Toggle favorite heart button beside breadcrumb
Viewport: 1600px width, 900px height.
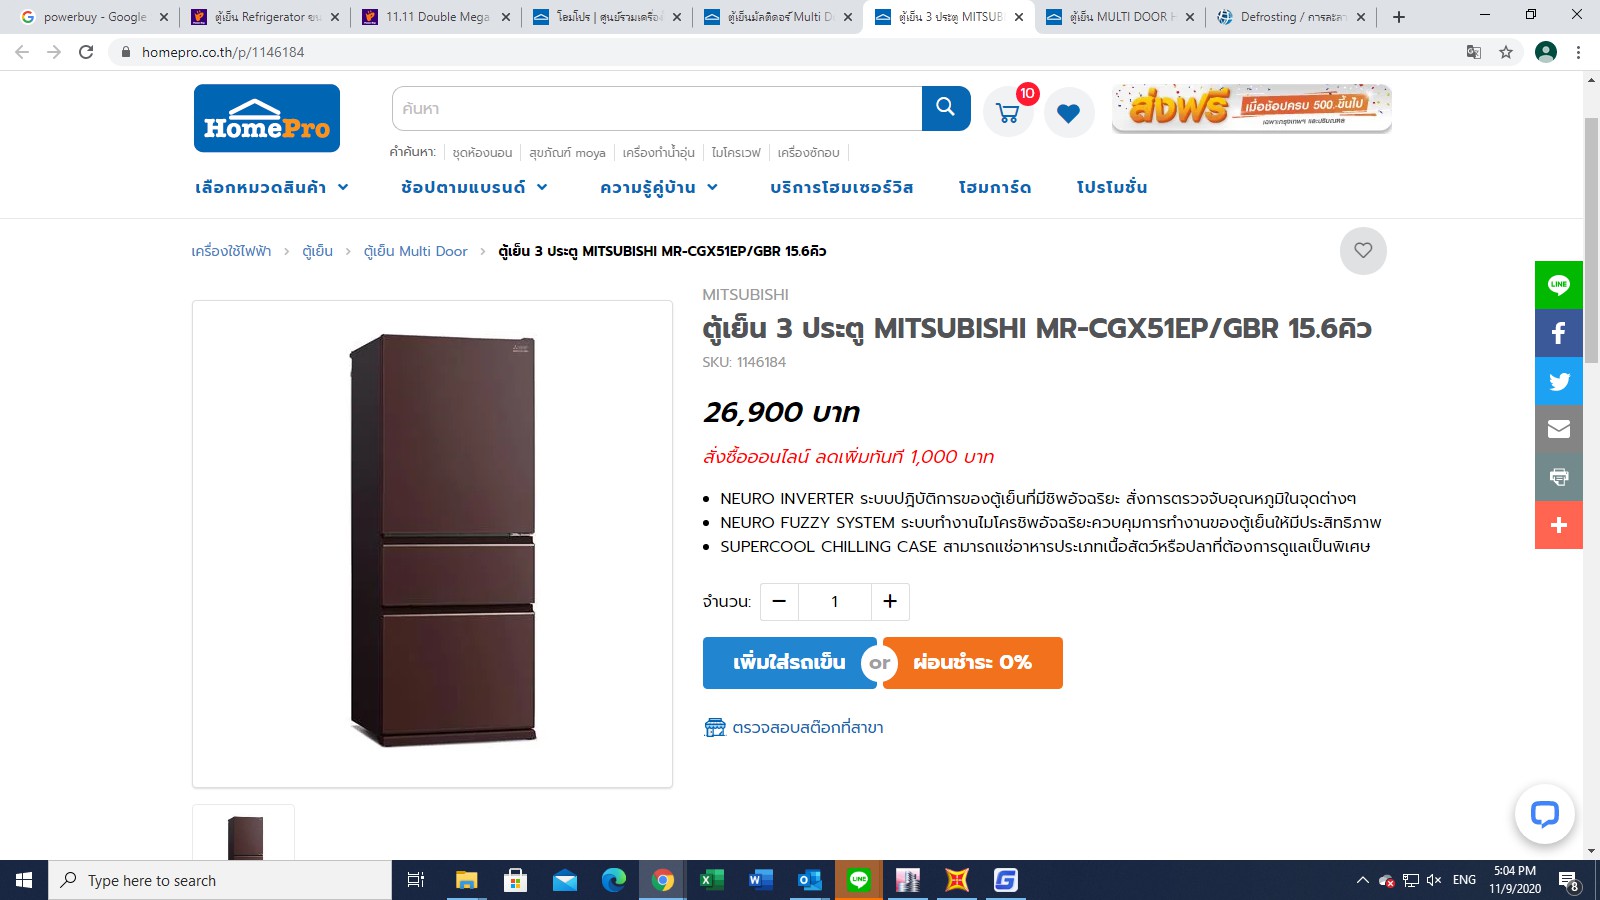click(x=1363, y=251)
